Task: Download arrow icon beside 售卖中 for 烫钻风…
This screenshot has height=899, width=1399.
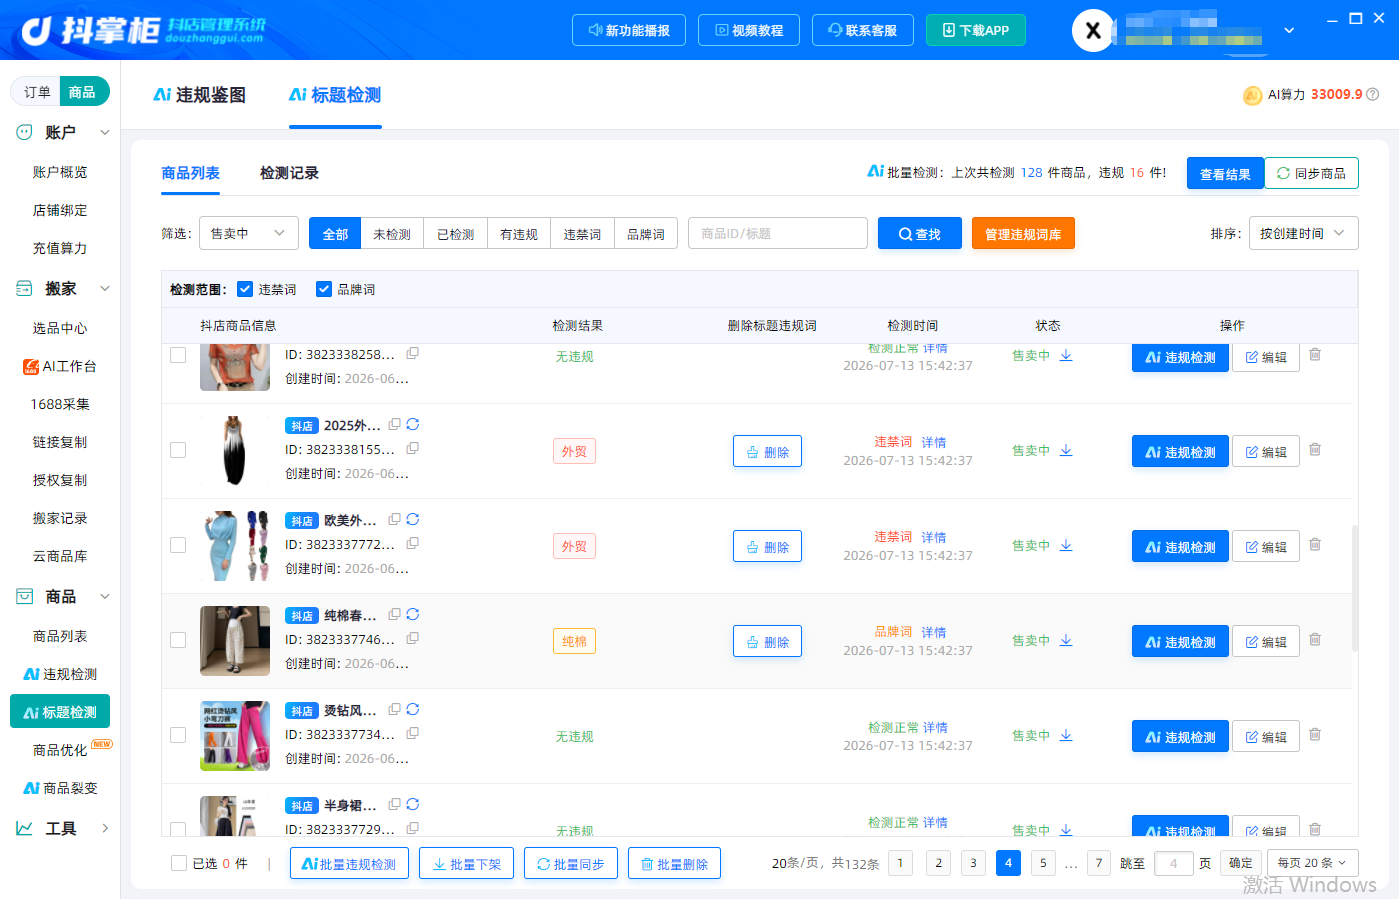Action: click(1066, 735)
